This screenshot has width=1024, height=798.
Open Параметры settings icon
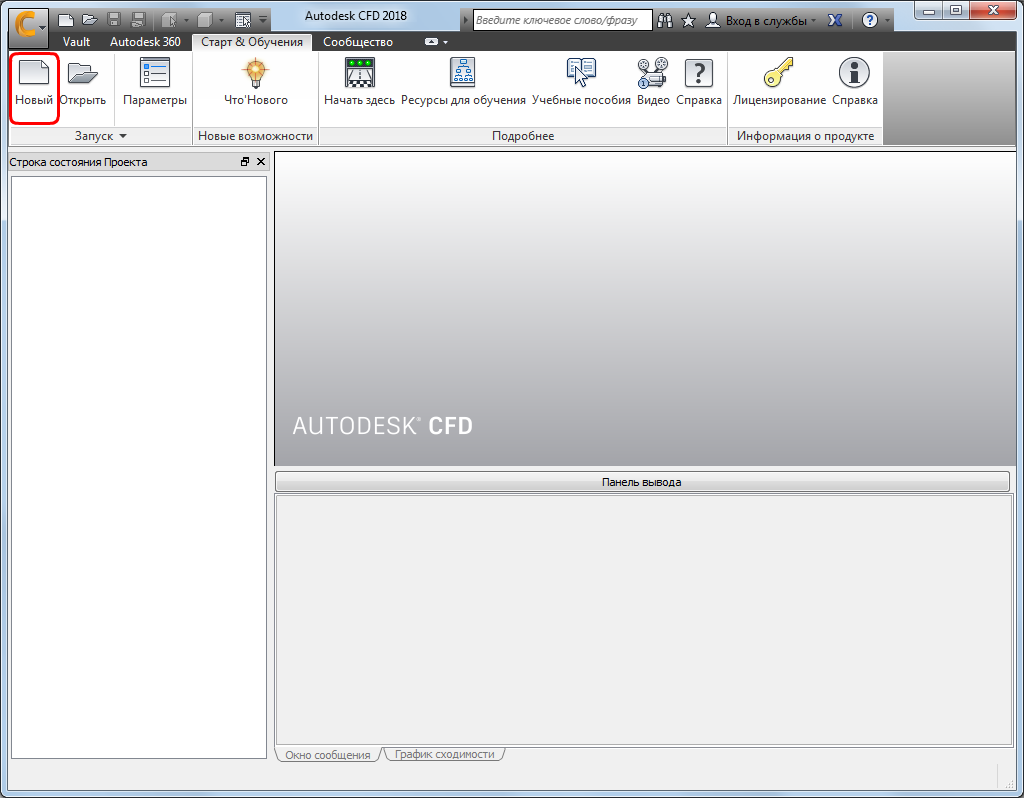click(155, 72)
